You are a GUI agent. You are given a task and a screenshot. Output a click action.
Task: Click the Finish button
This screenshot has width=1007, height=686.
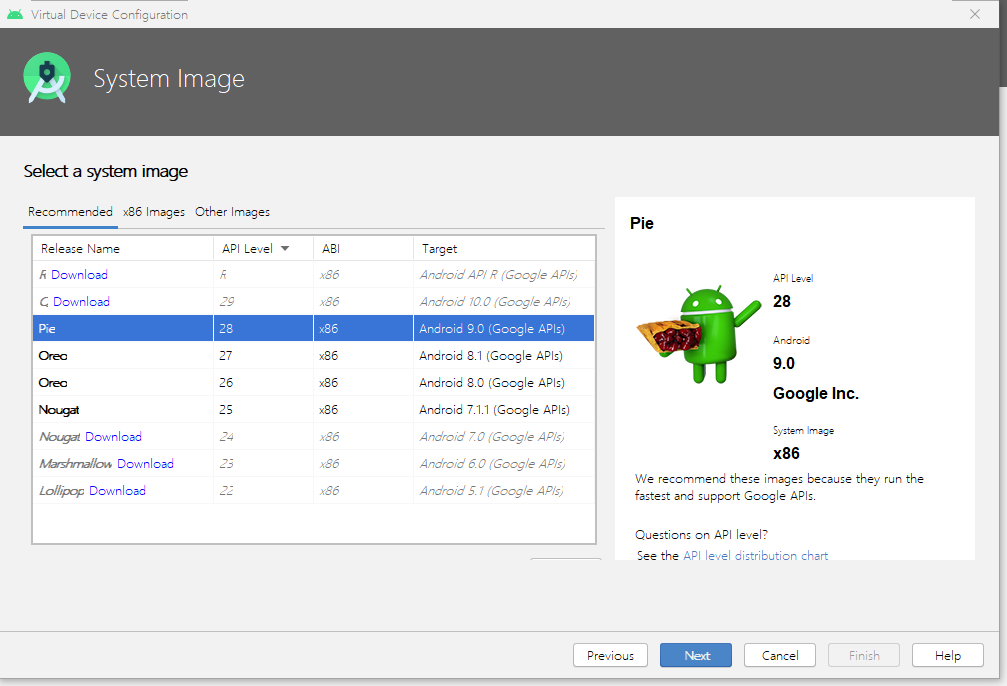864,655
